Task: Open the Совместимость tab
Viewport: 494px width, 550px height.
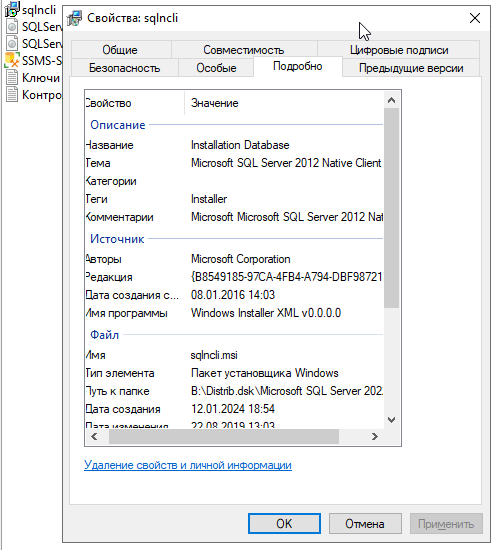Action: (244, 50)
